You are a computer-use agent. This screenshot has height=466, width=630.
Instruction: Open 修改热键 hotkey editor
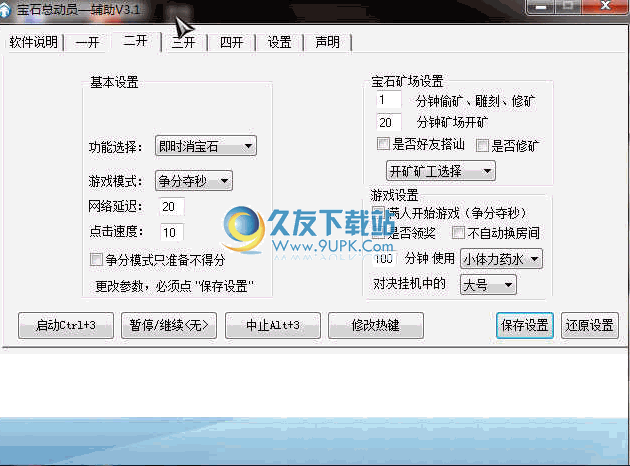point(376,325)
